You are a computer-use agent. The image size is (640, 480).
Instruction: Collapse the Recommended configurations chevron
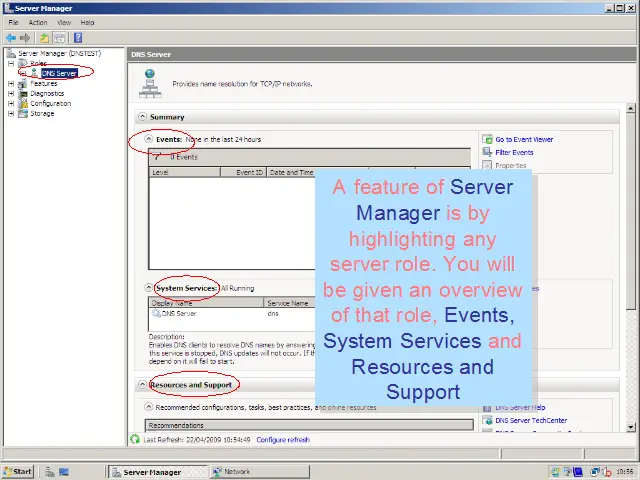click(149, 407)
